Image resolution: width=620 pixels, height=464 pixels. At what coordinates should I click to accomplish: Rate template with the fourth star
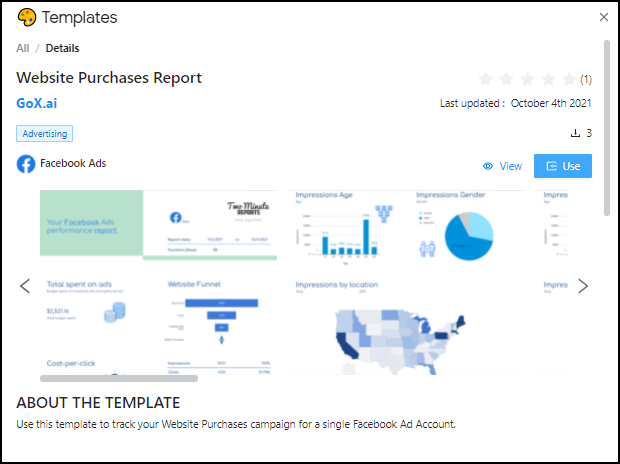[548, 79]
